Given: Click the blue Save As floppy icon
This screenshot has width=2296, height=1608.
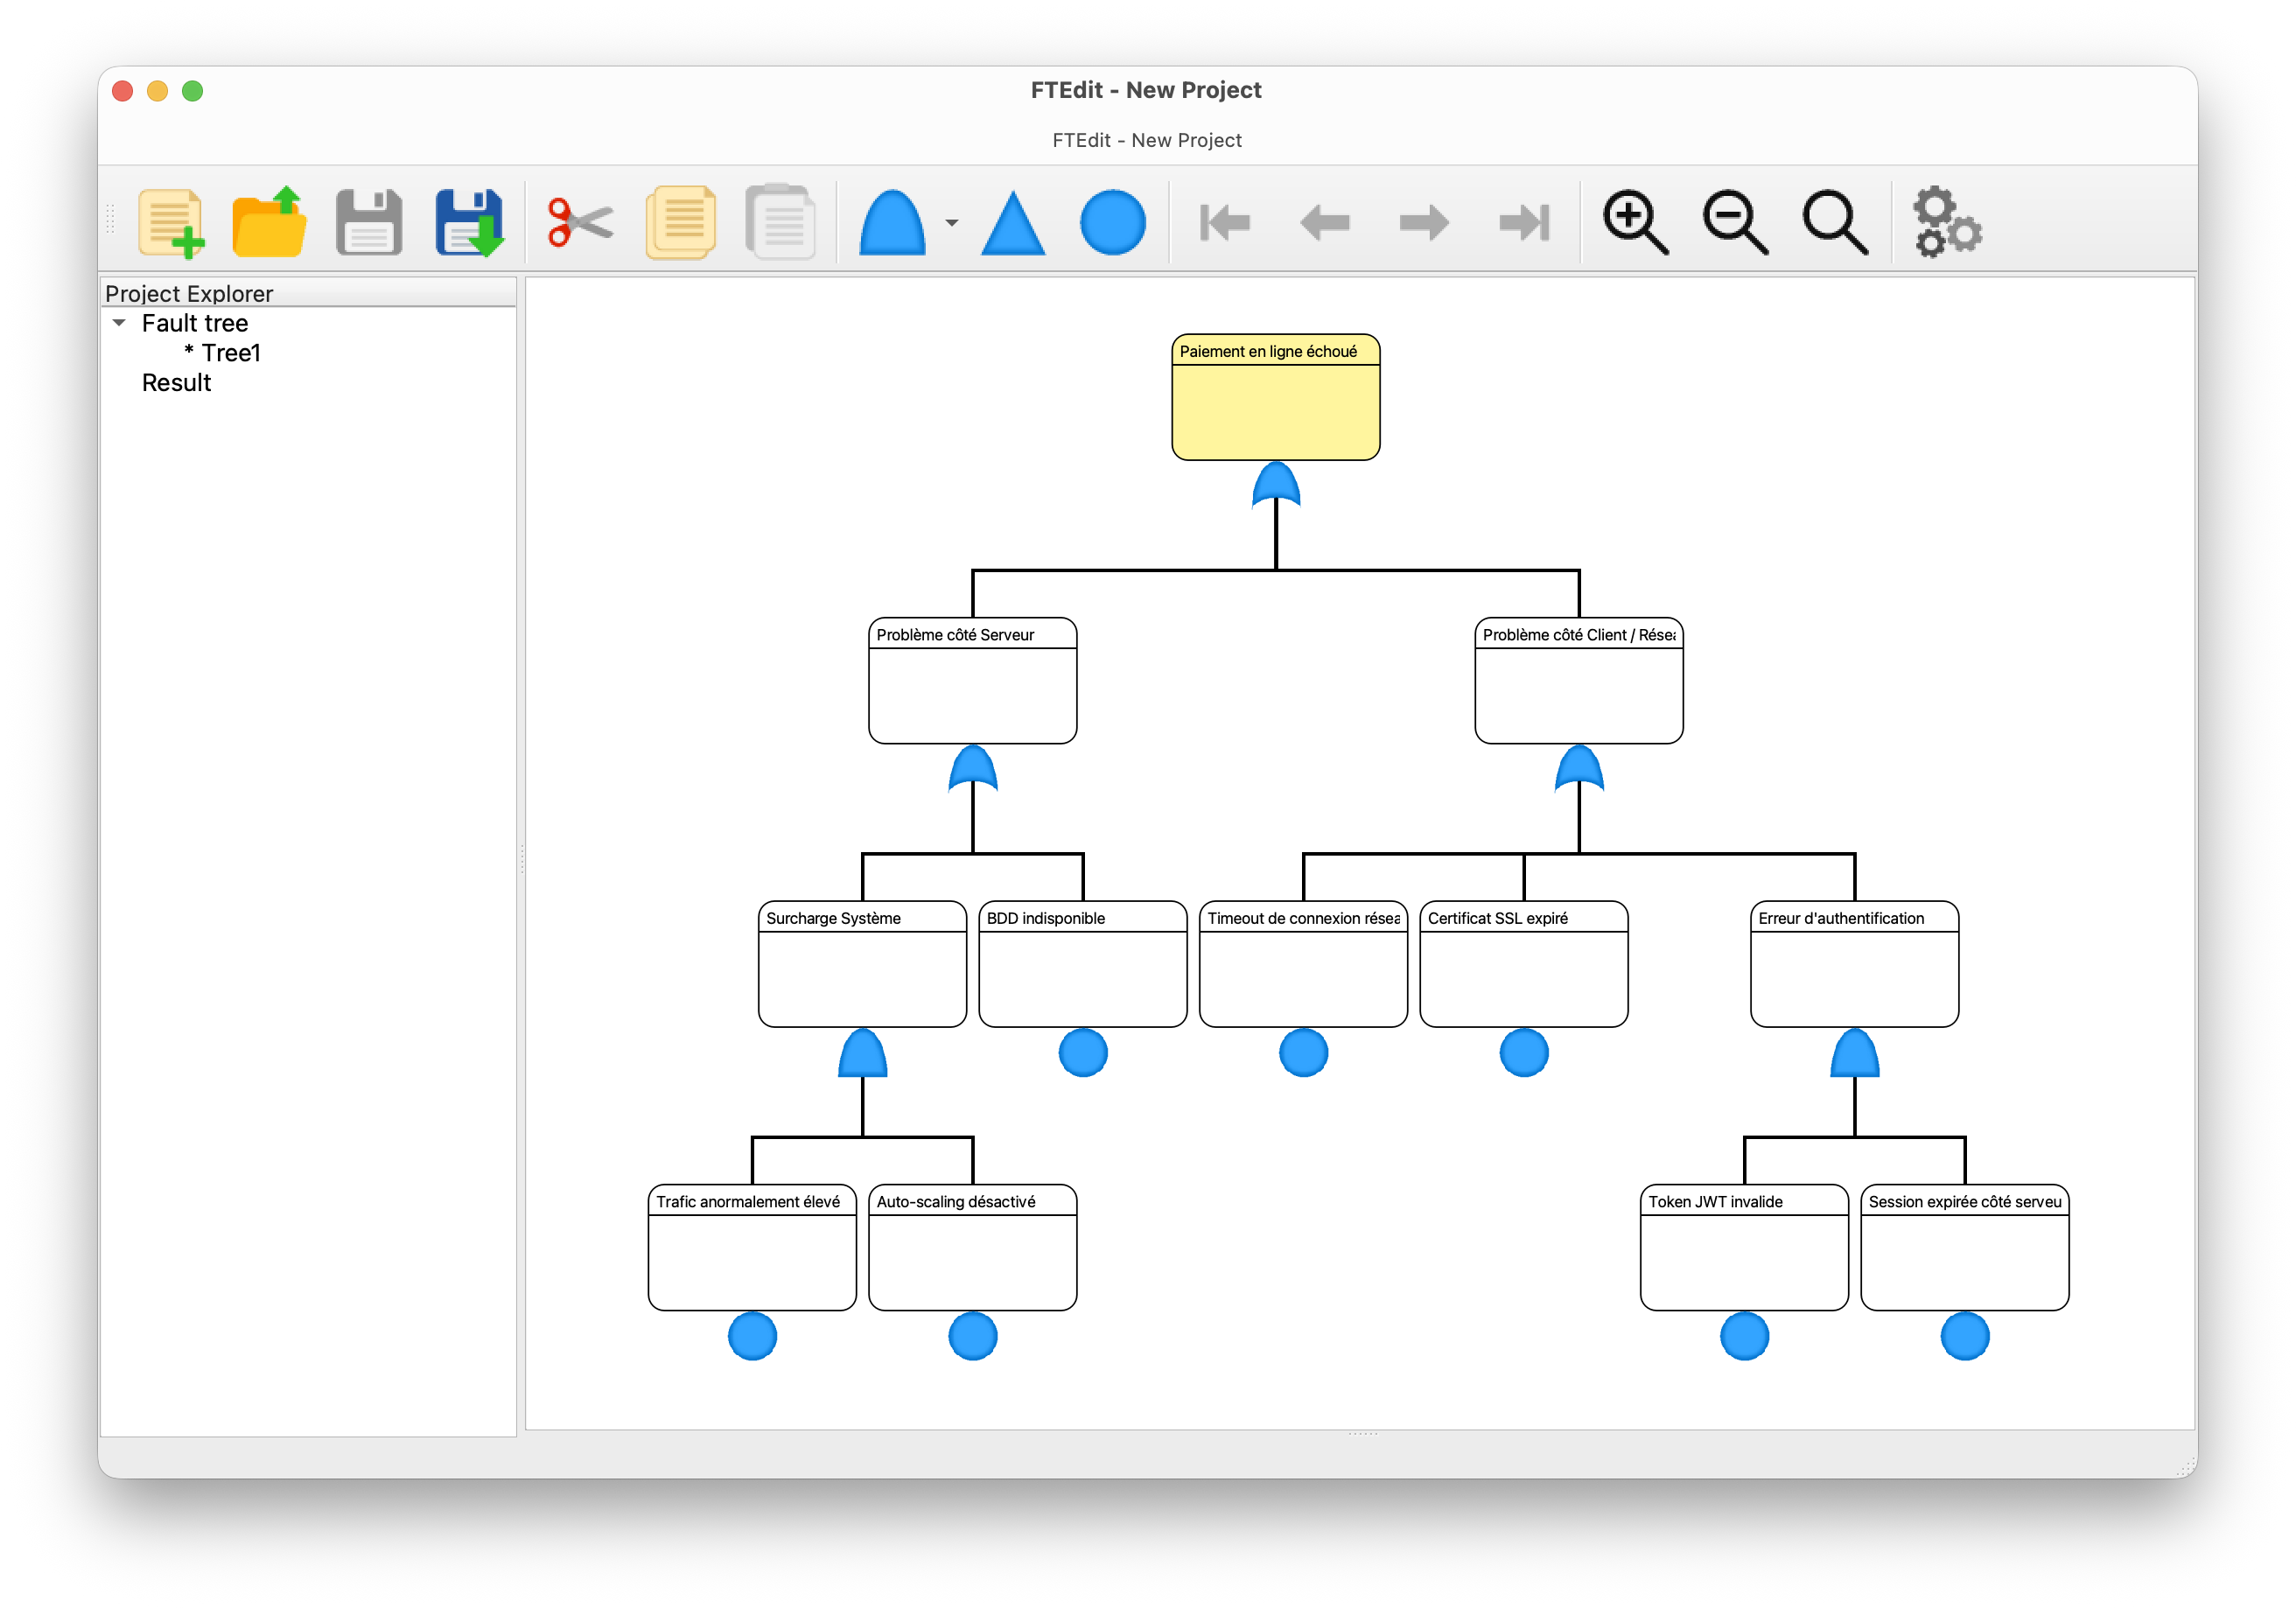Looking at the screenshot, I should click(469, 222).
